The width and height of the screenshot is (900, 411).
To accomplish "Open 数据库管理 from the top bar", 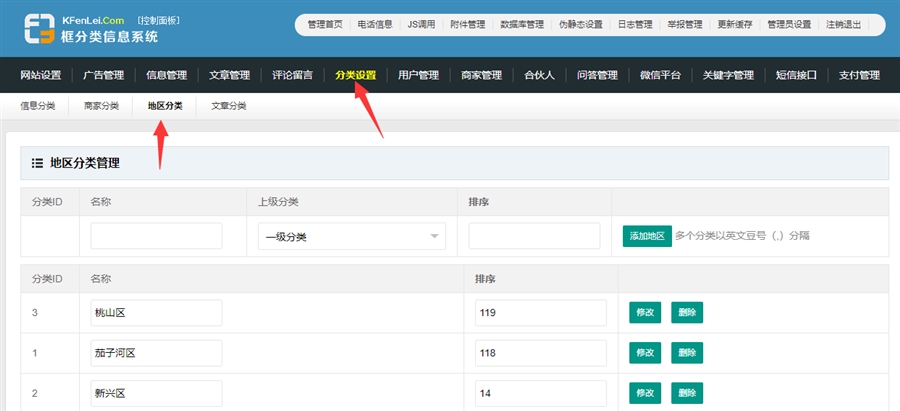I will click(x=521, y=24).
